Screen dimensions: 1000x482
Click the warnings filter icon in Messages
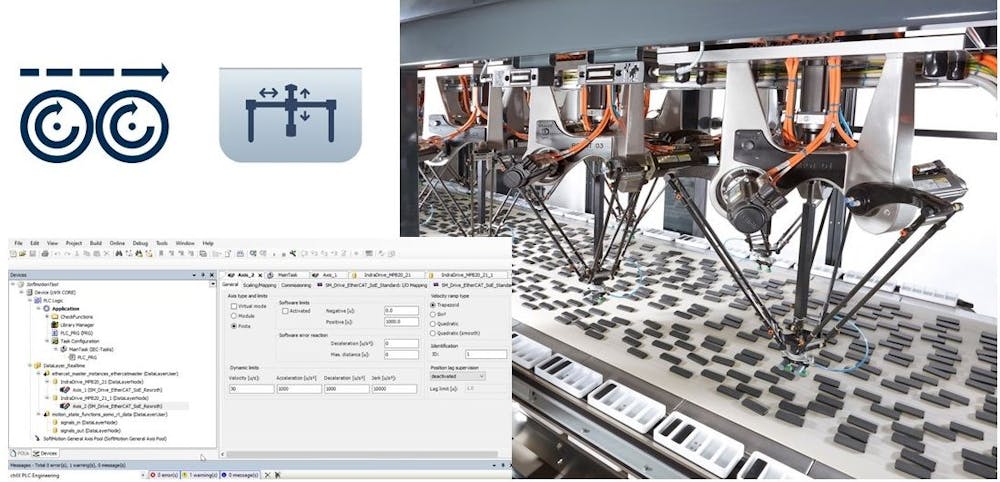point(184,473)
